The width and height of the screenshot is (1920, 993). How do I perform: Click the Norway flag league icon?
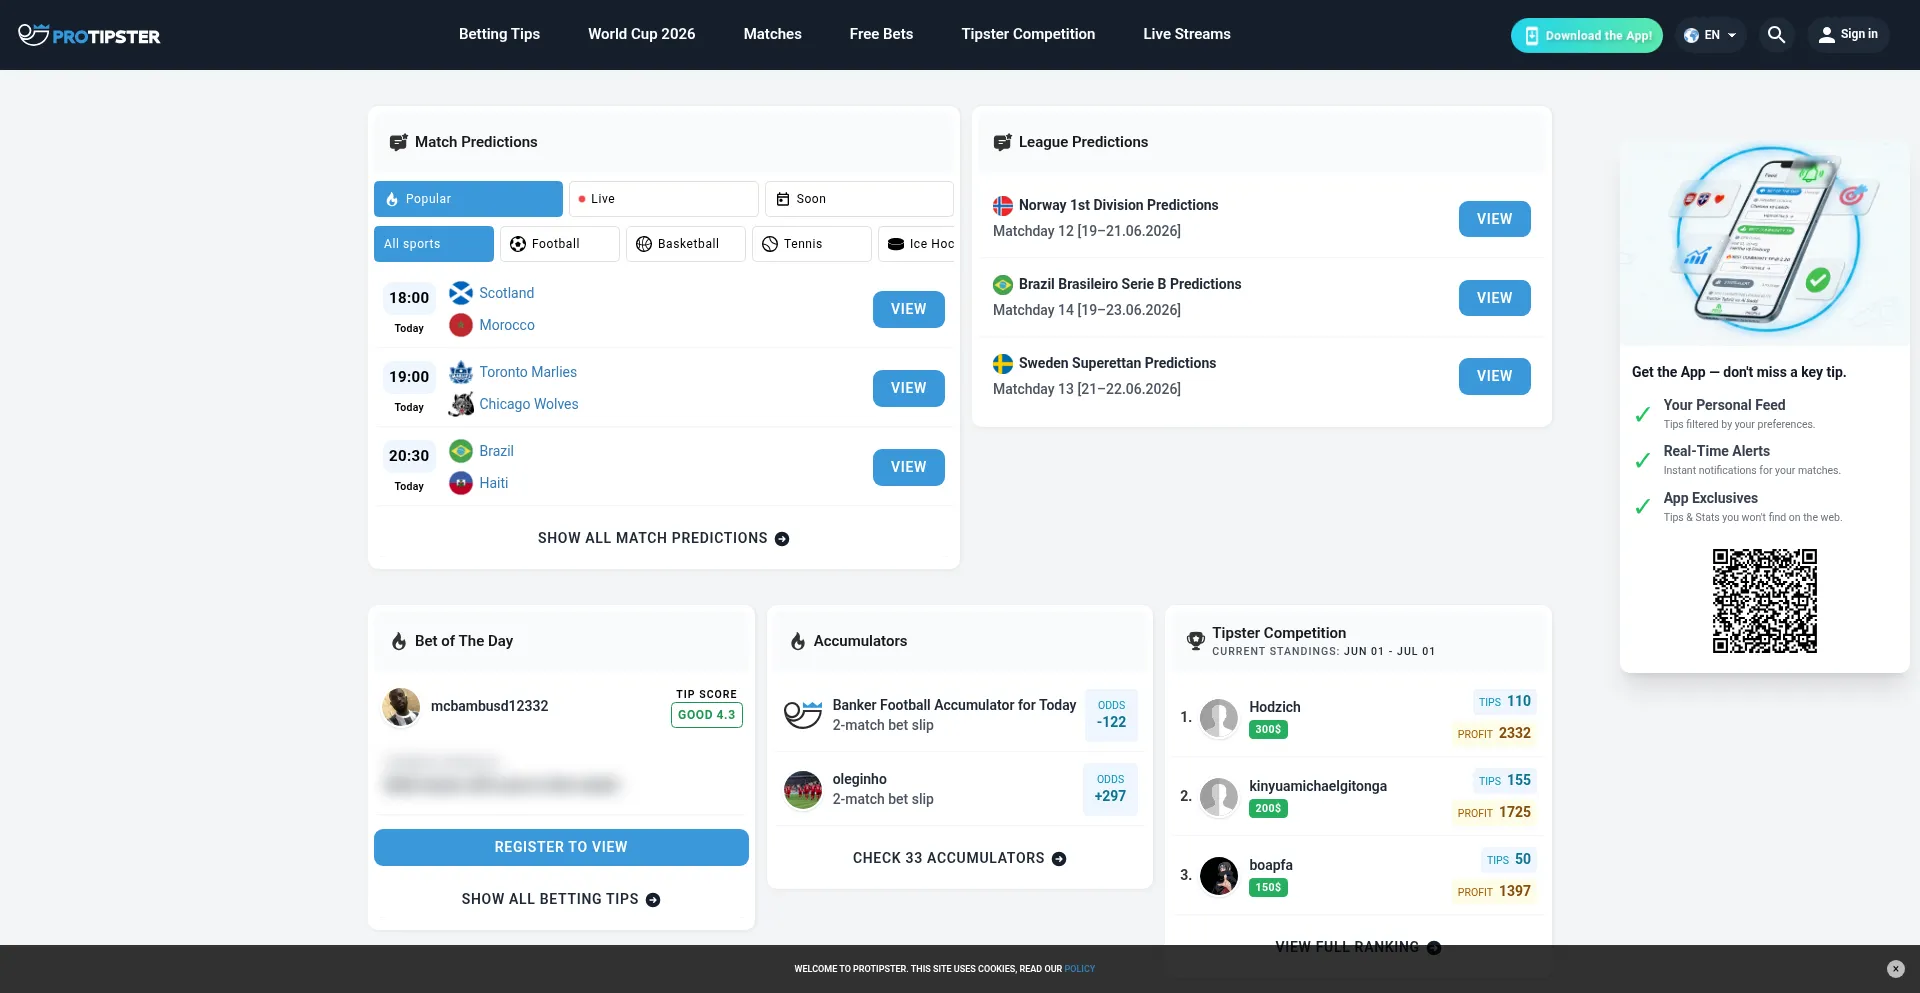(1003, 206)
